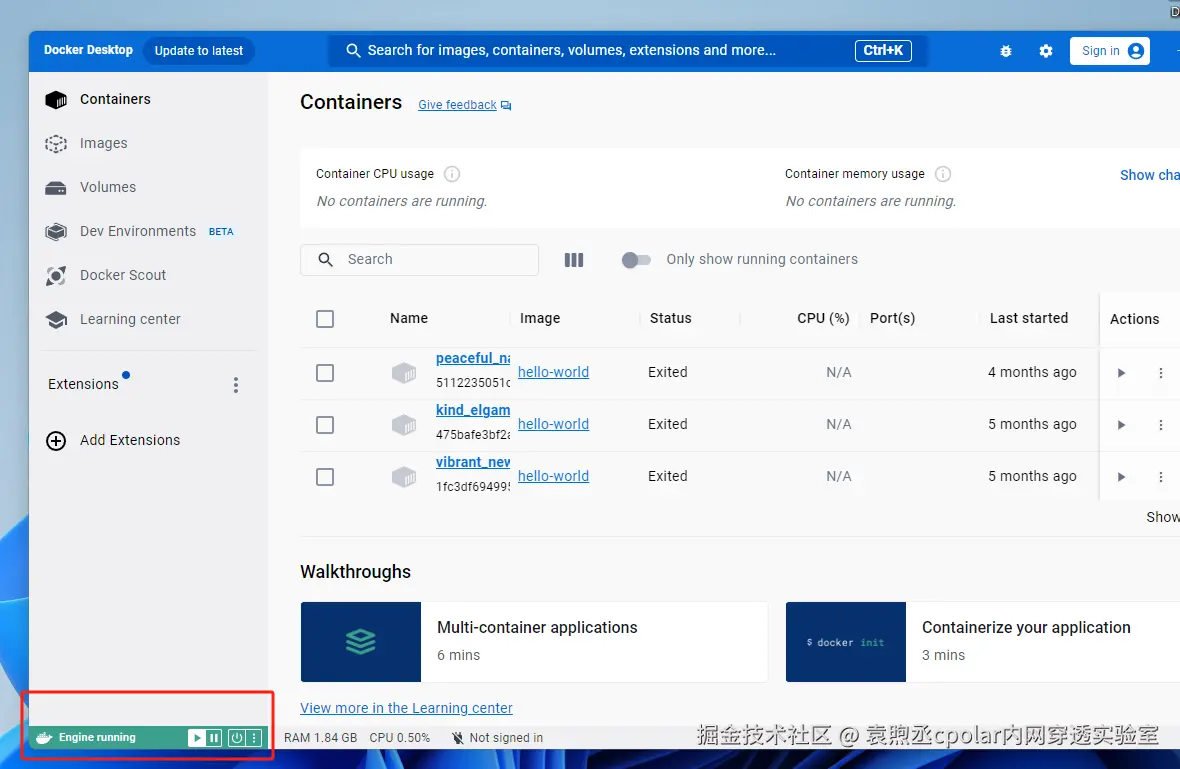Open hello-world image link in peaceful row
Screen dimensions: 1180x769
click(x=553, y=372)
